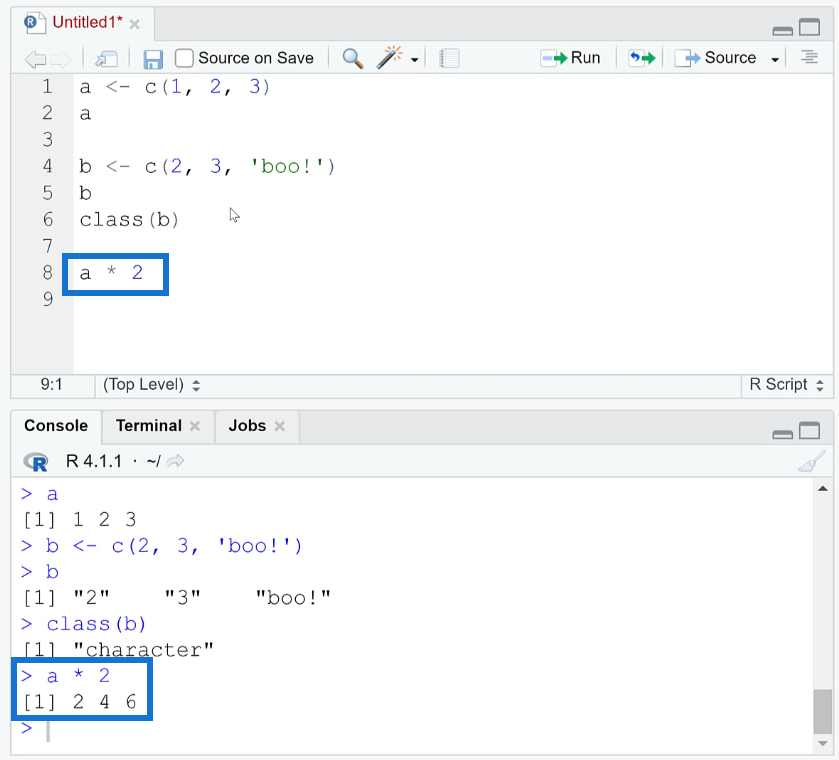The width and height of the screenshot is (839, 760).
Task: Re-run the previous code region
Action: pyautogui.click(x=642, y=58)
